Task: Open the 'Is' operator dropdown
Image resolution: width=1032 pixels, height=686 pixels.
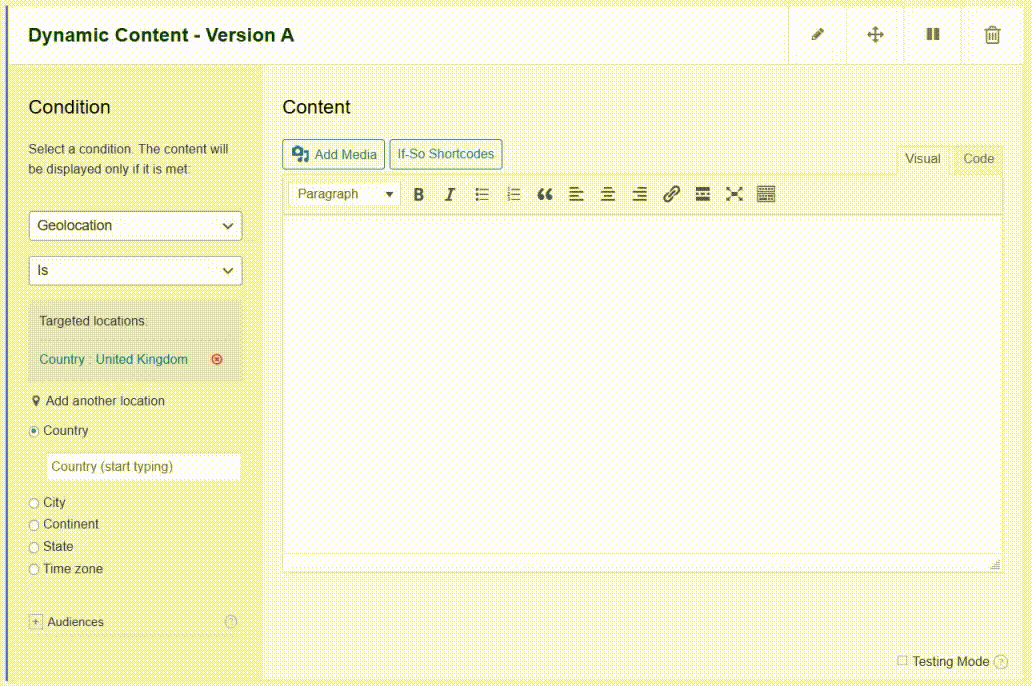Action: point(135,271)
